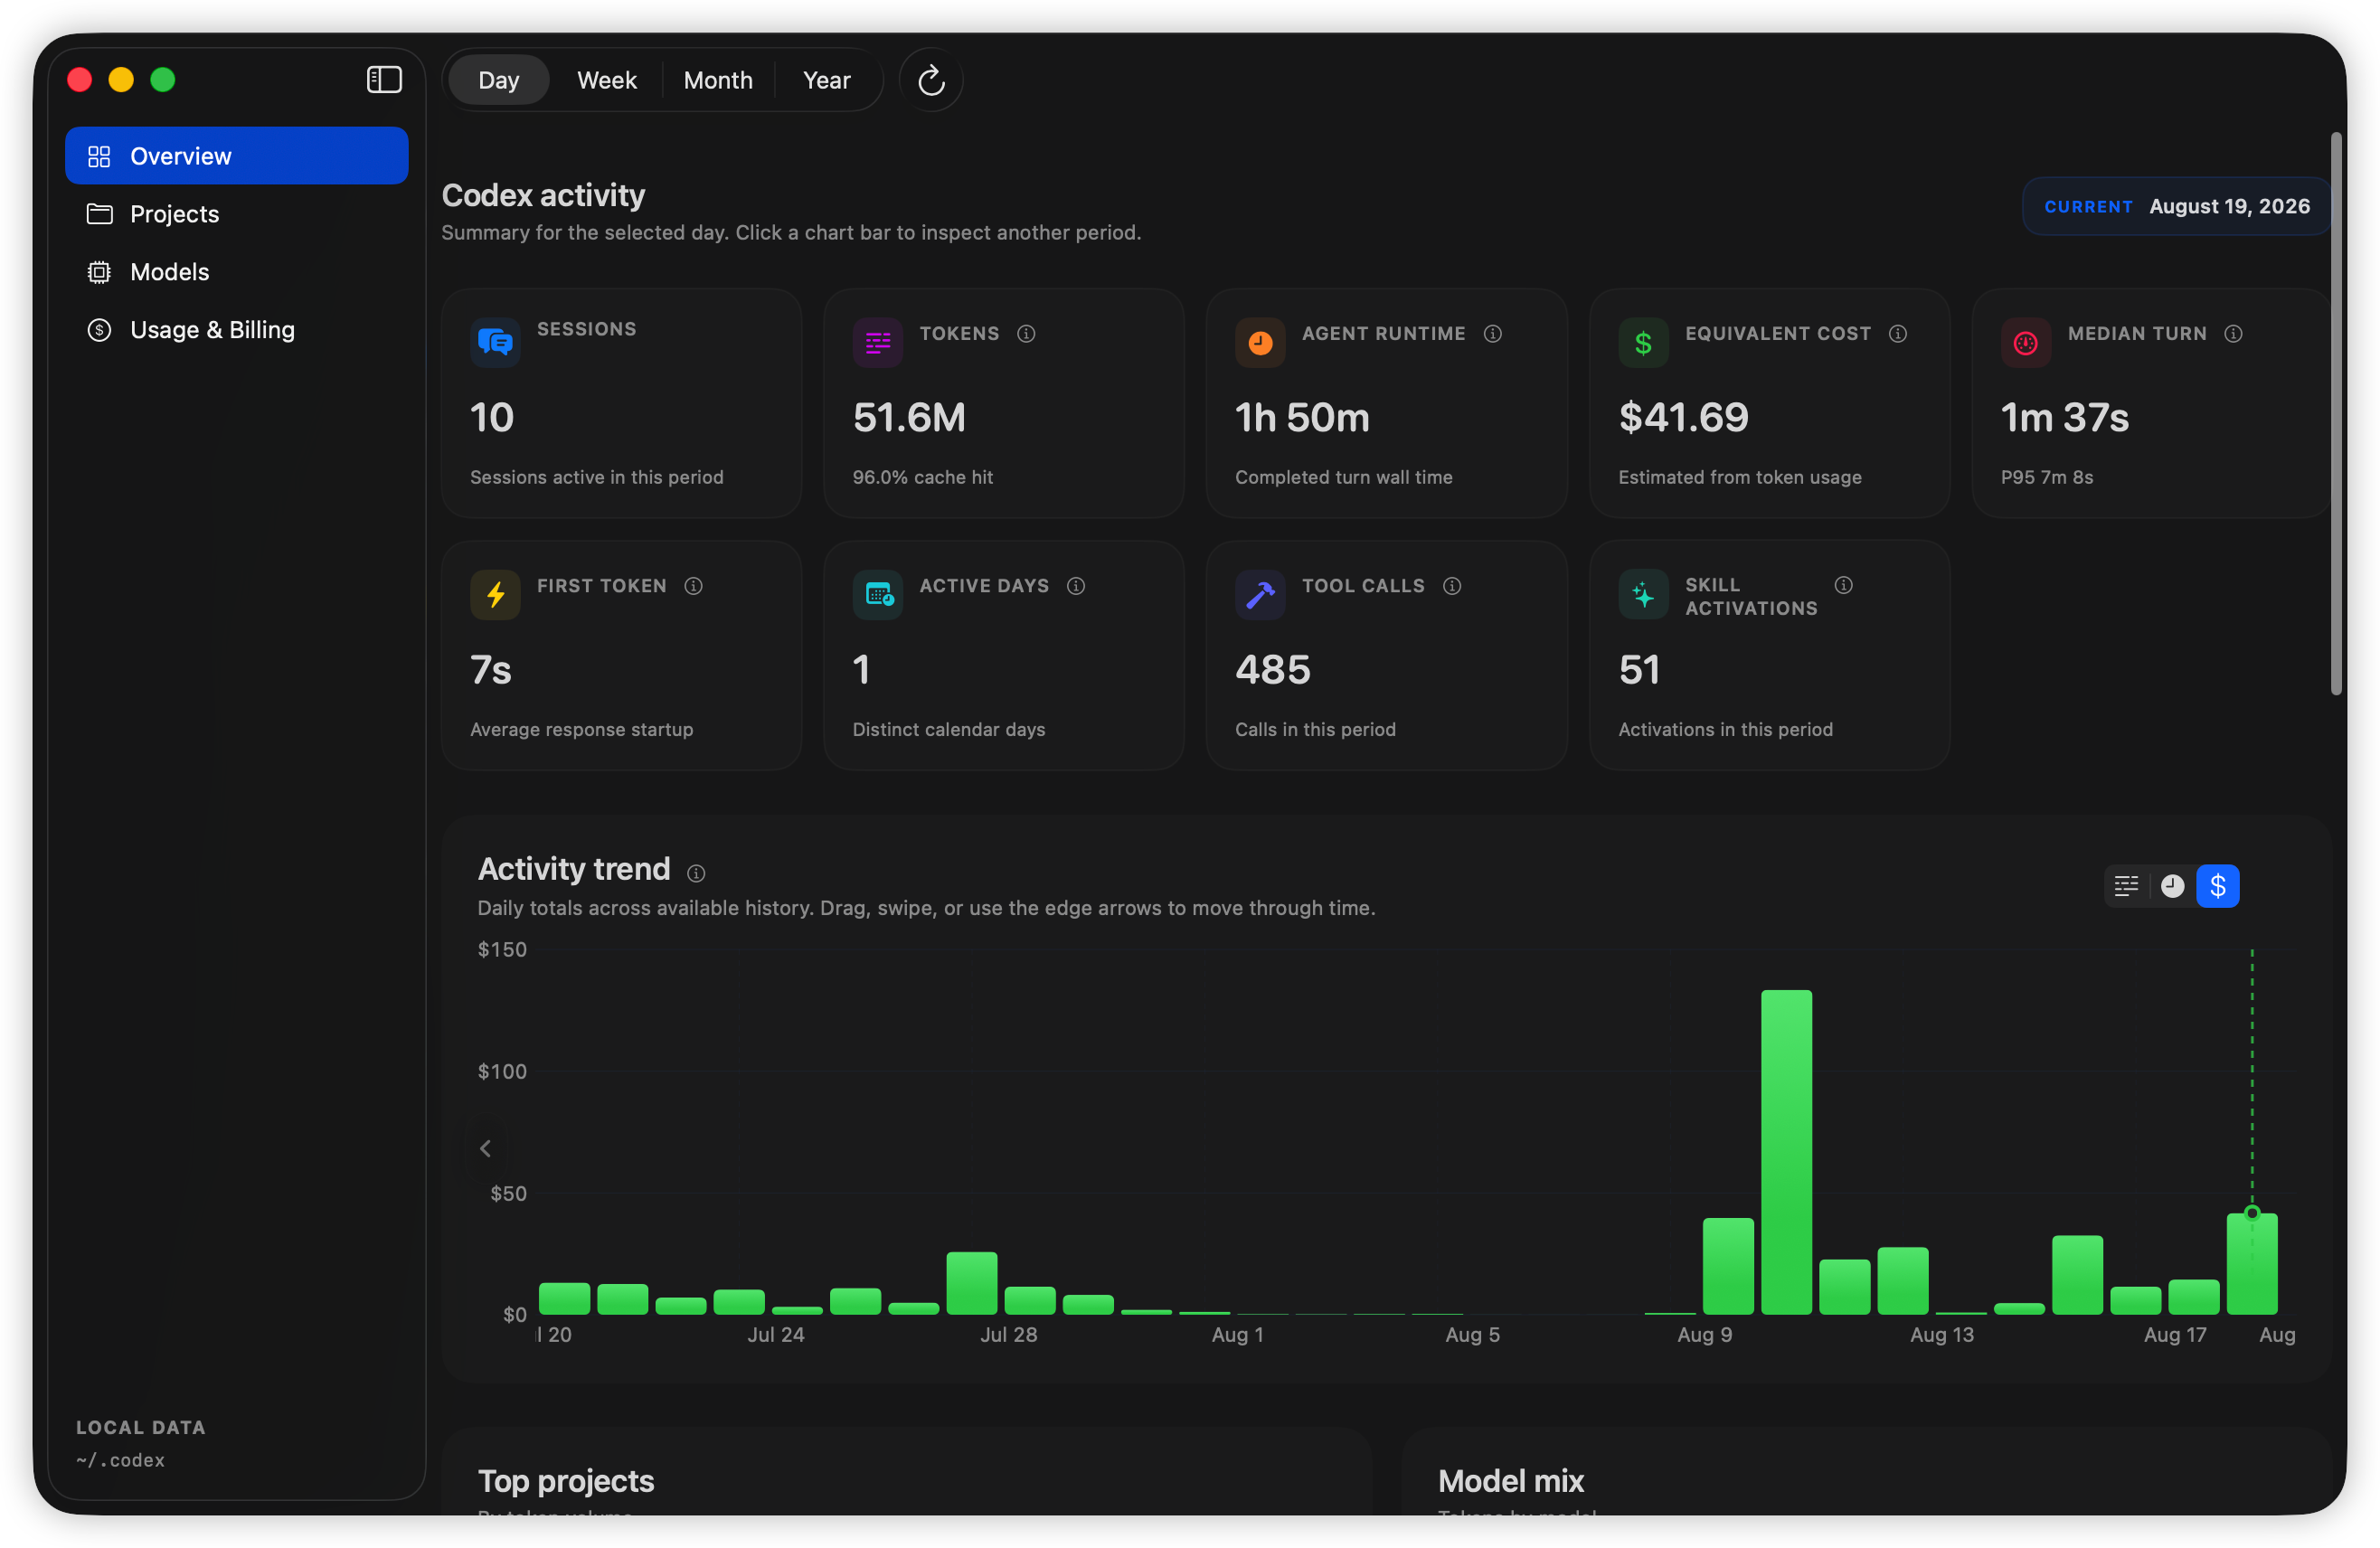The height and width of the screenshot is (1548, 2380).
Task: Select the tallest bar in Activity trend
Action: (1786, 1152)
